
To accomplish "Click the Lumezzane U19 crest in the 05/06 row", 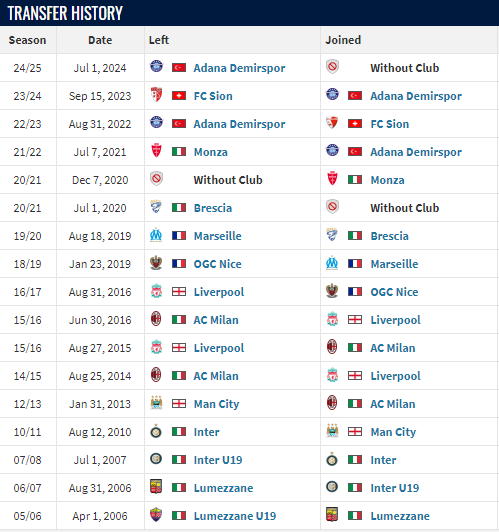I will click(156, 515).
